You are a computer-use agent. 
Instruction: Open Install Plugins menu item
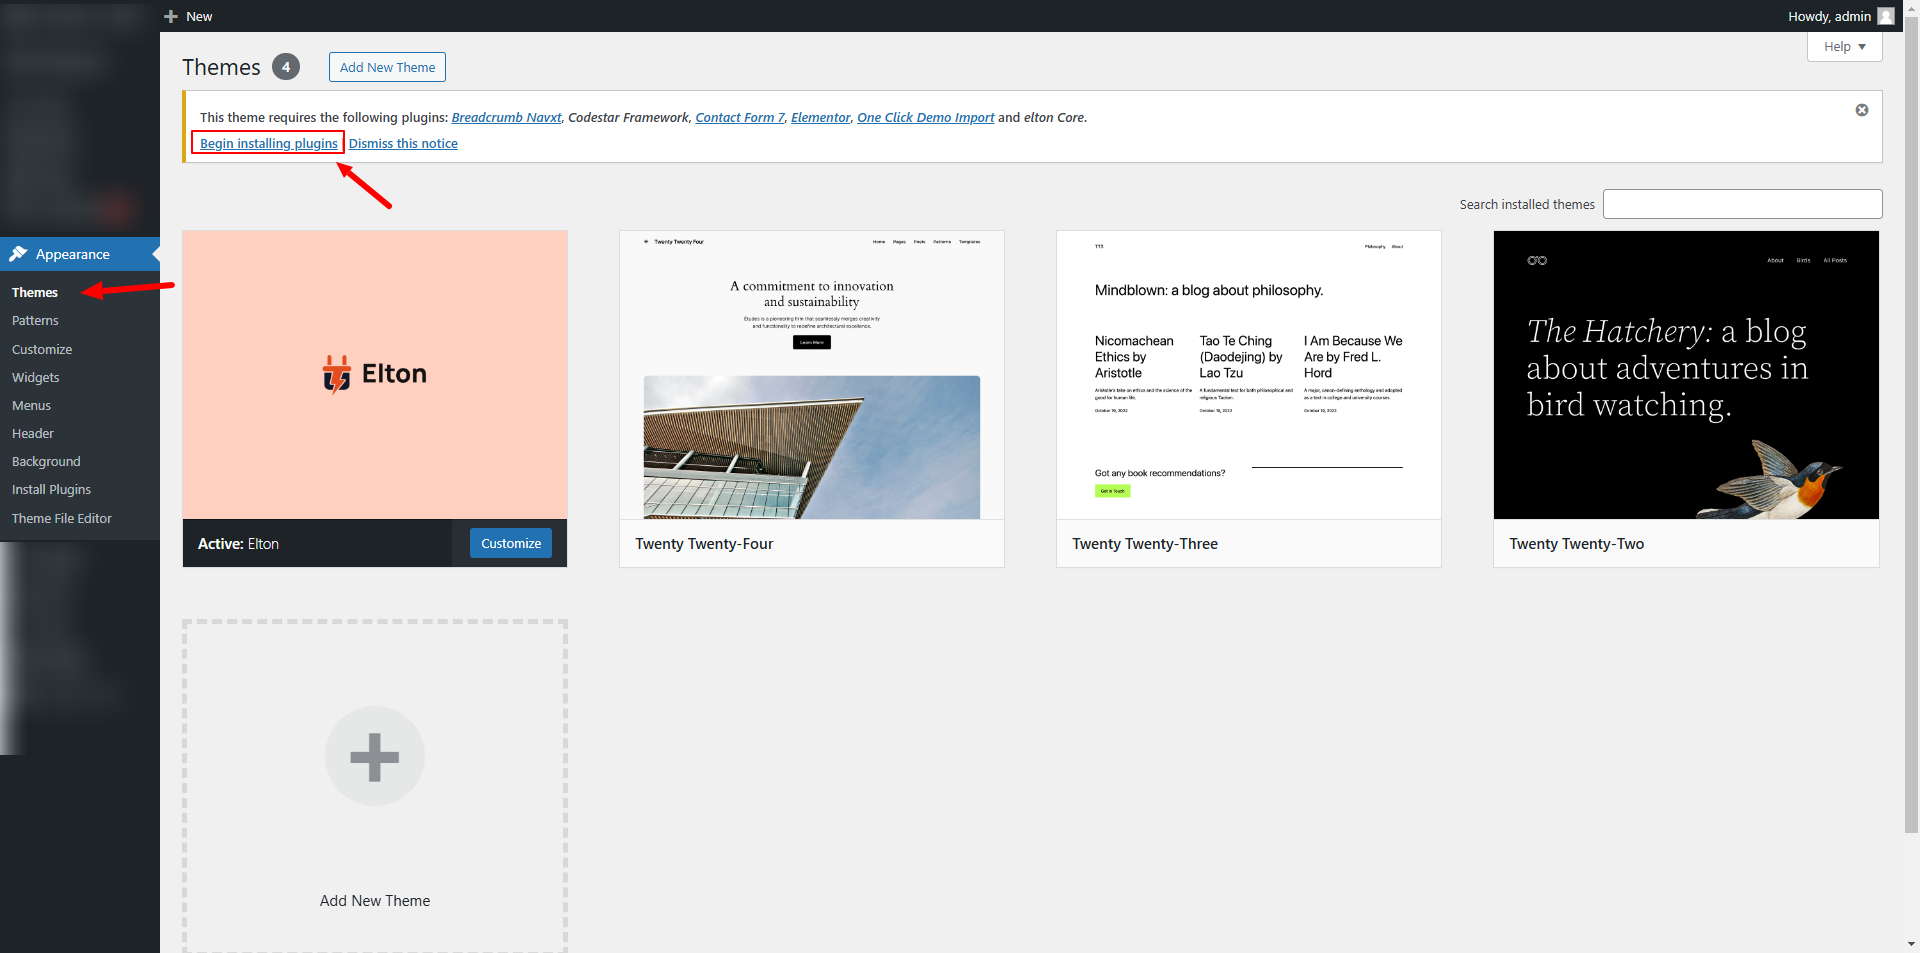tap(51, 490)
